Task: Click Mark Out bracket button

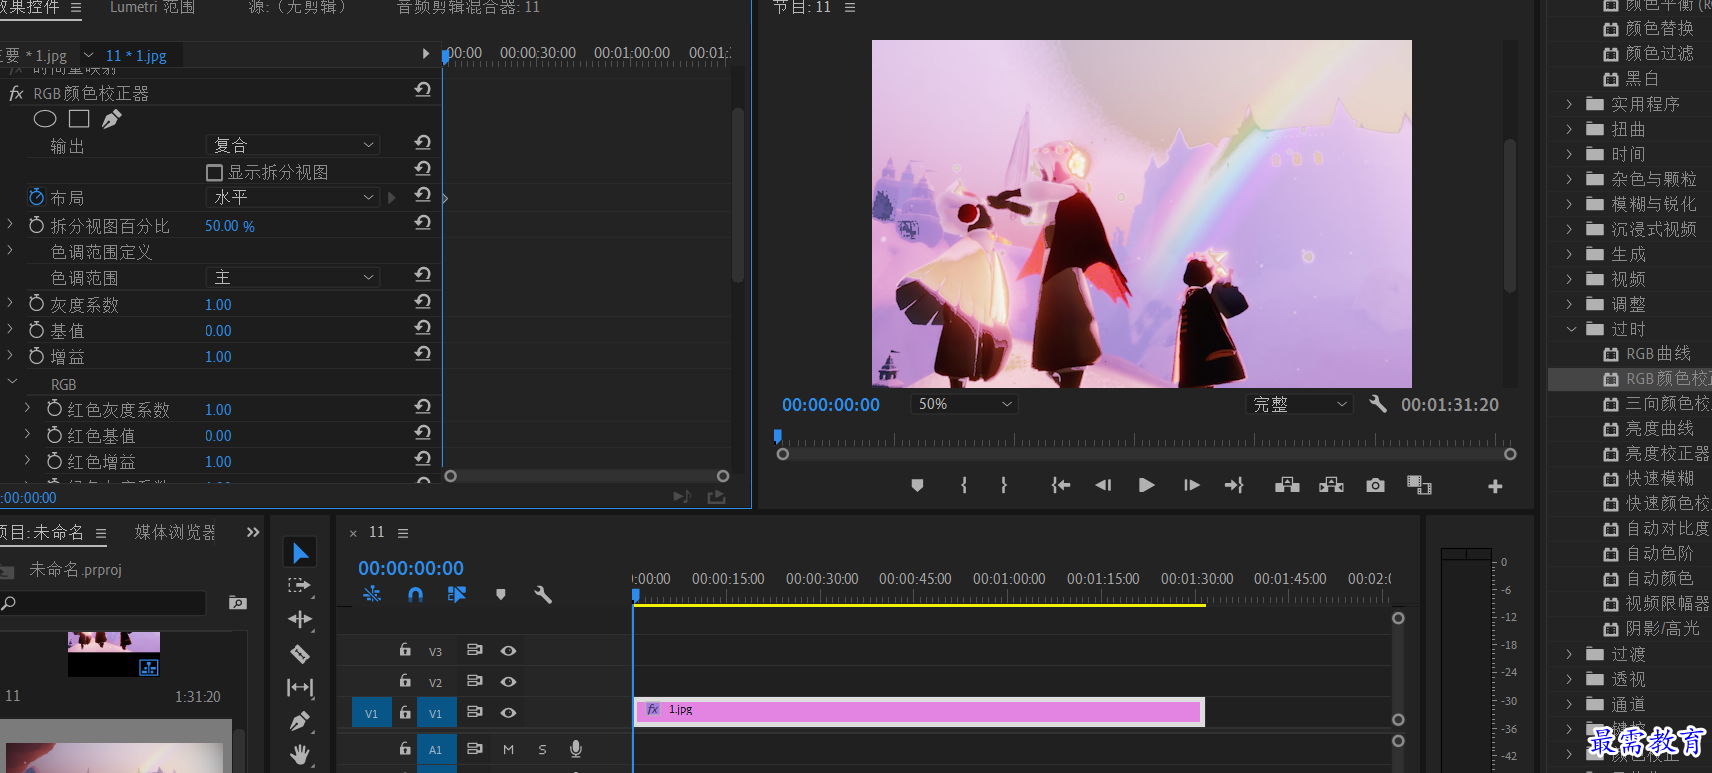Action: [1004, 485]
